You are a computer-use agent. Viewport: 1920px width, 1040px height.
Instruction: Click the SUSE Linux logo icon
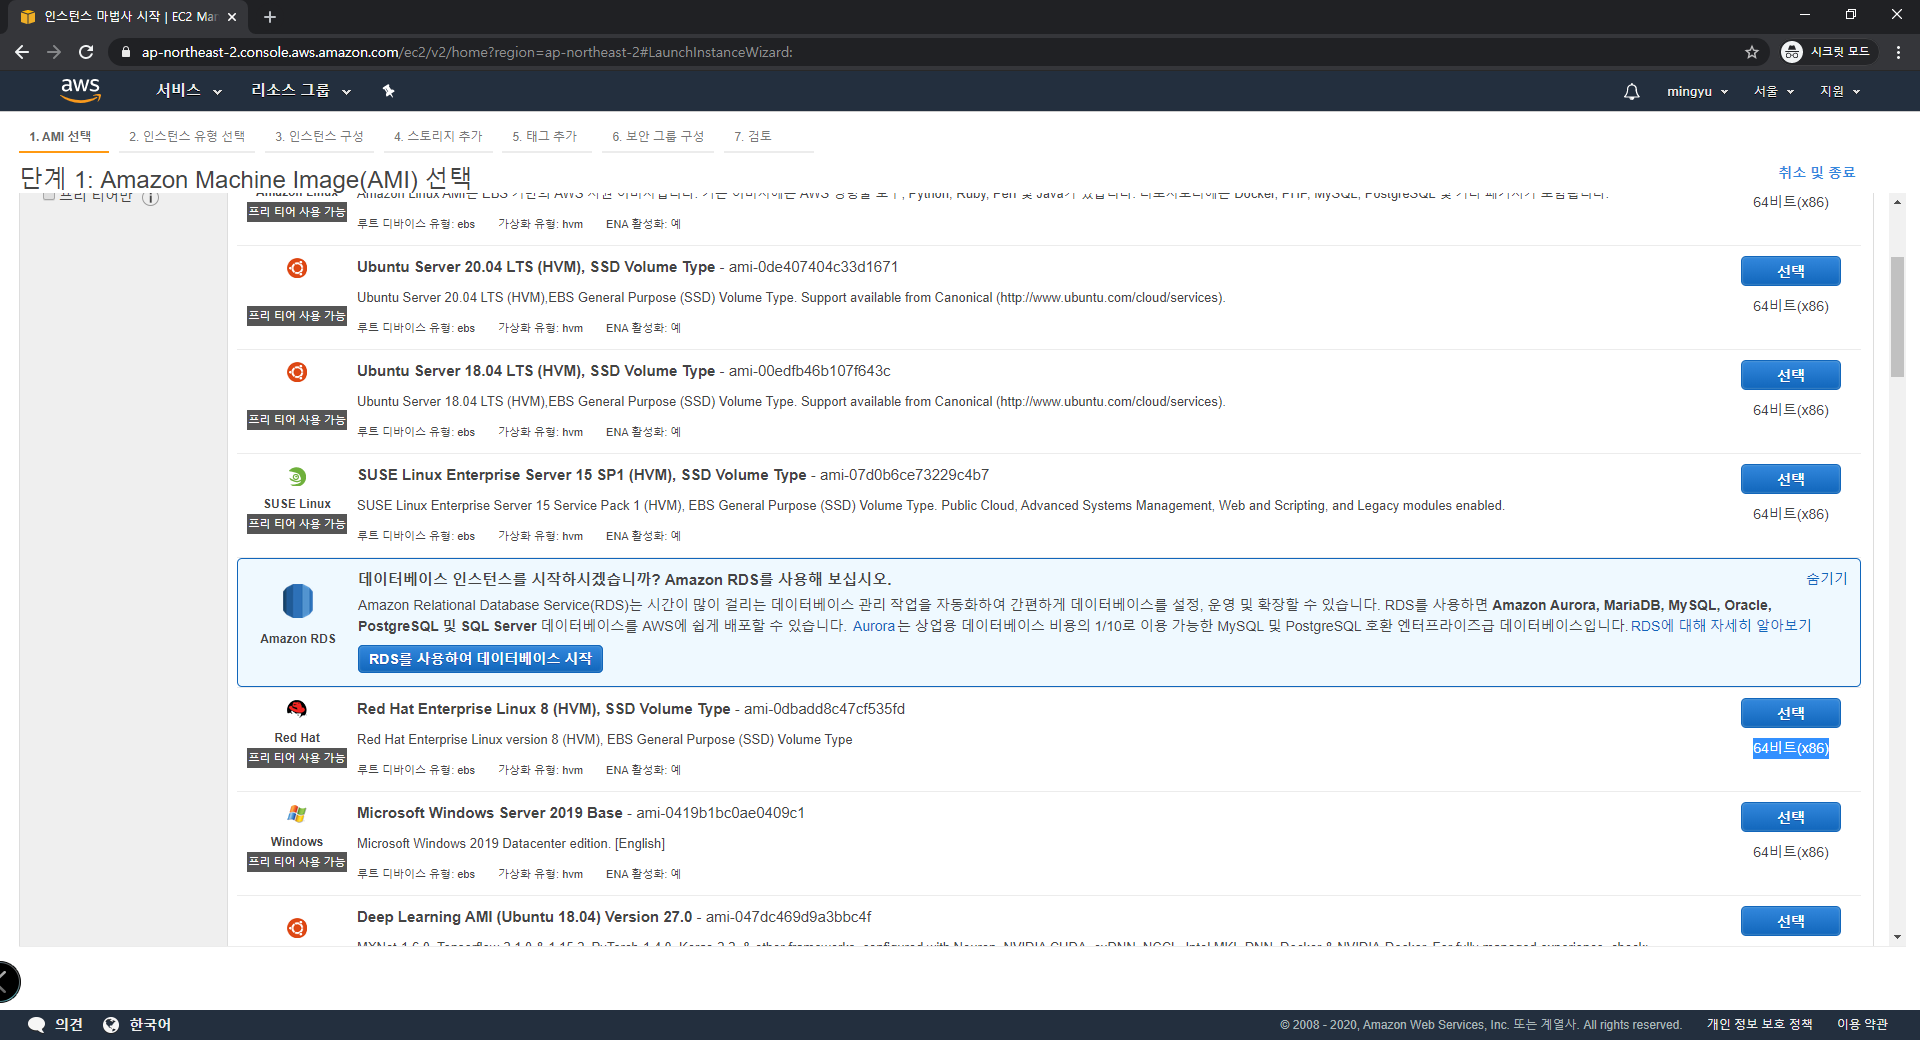(x=297, y=476)
